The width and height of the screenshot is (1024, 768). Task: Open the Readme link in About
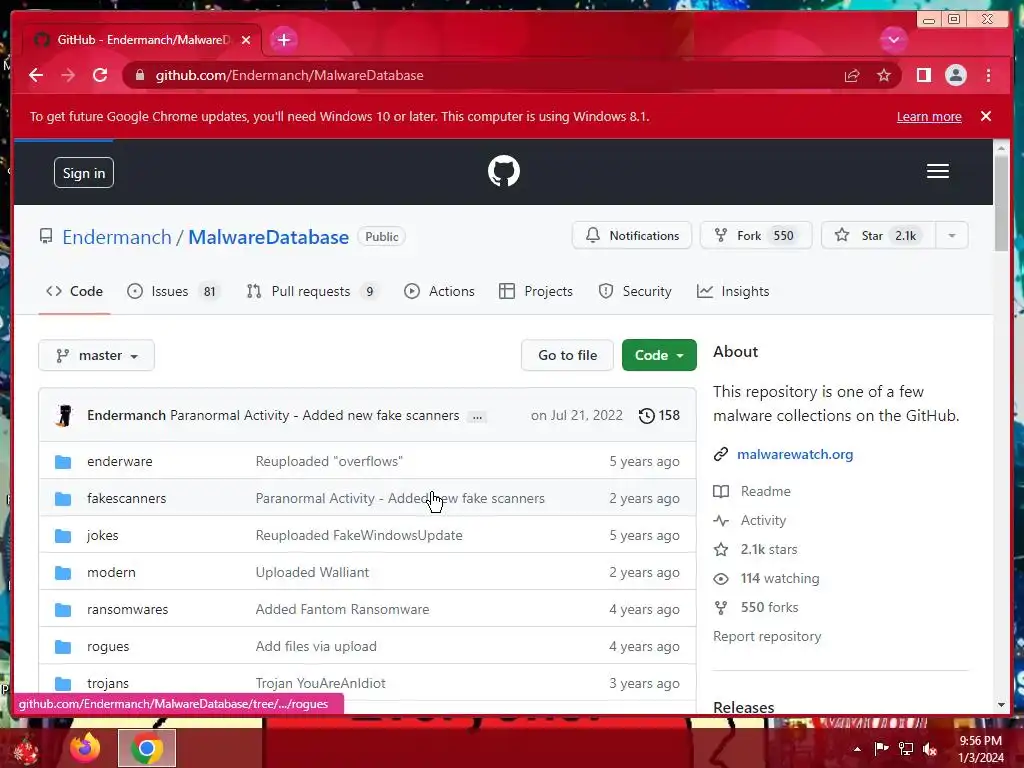click(x=765, y=491)
